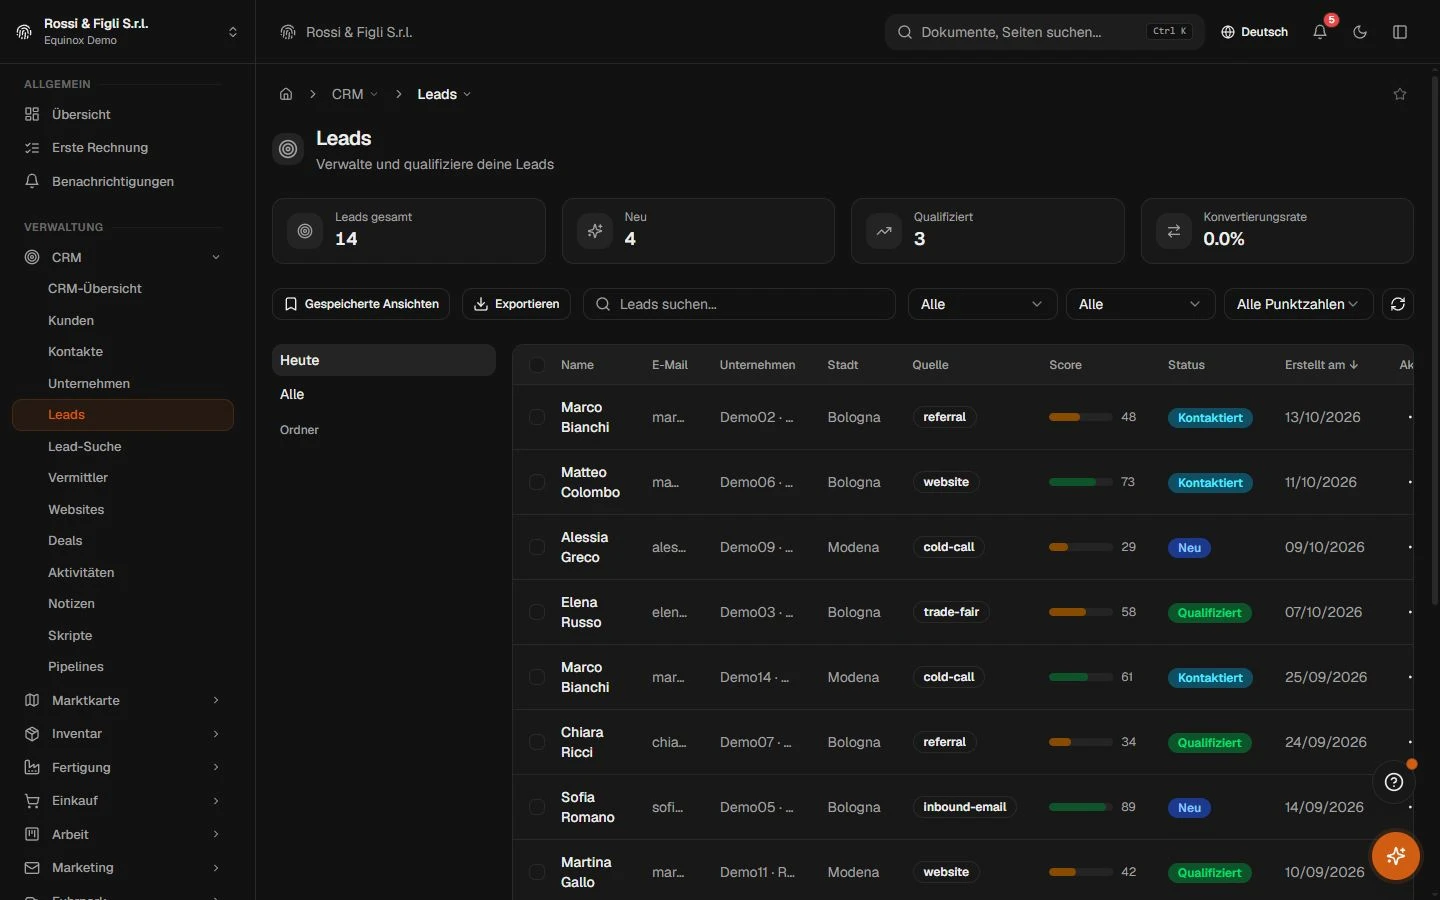
Task: Expand the Marktkarte sidebar chevron
Action: coord(216,700)
